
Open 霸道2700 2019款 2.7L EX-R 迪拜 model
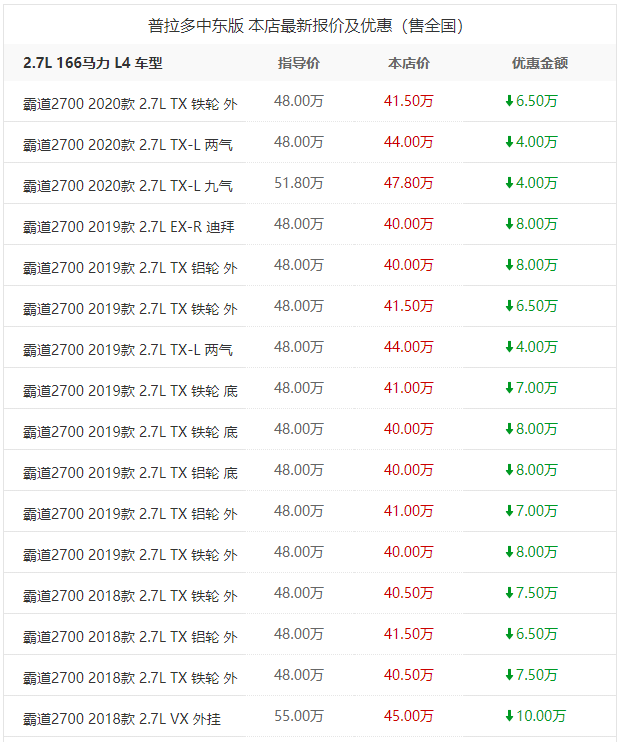pyautogui.click(x=128, y=224)
